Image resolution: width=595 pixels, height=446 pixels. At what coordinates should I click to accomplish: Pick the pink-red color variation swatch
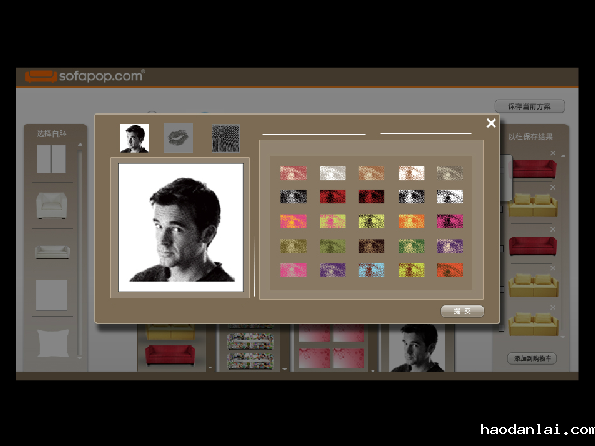293,173
